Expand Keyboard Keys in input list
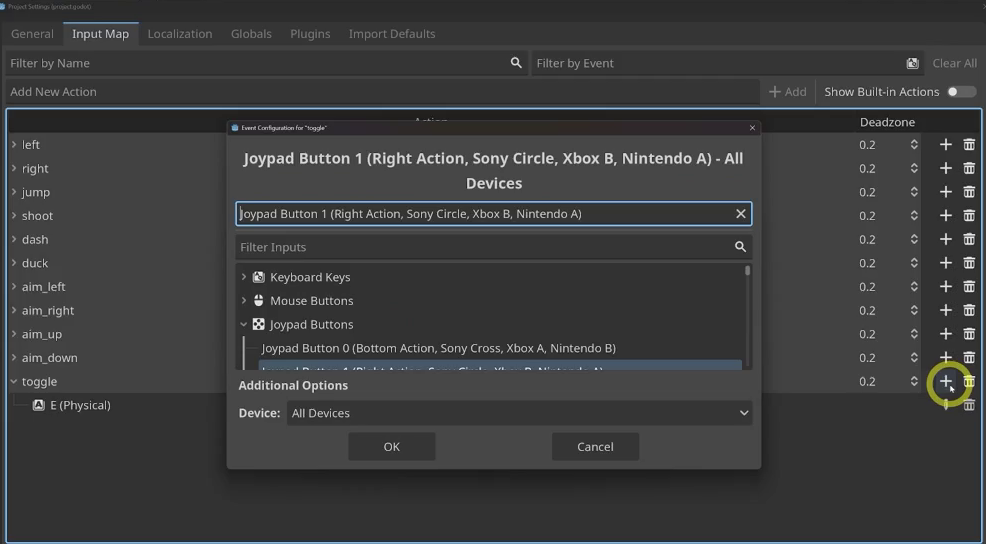The height and width of the screenshot is (544, 986). 244,277
